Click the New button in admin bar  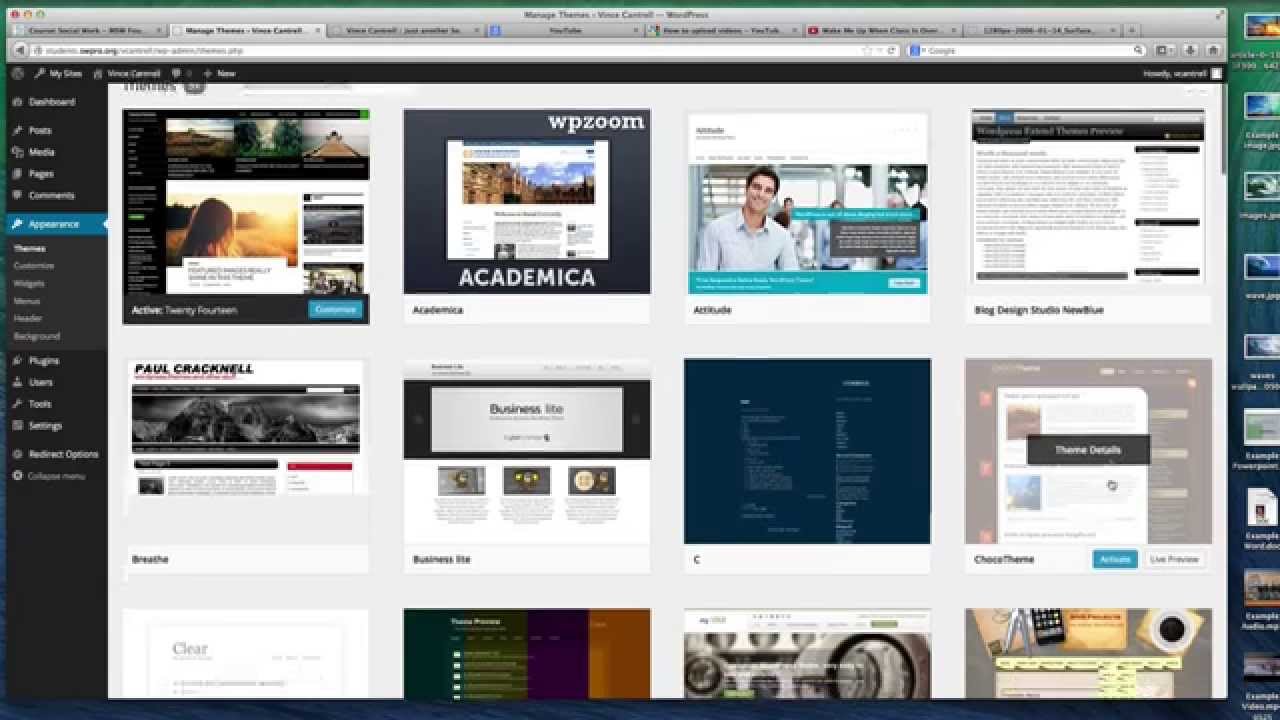pyautogui.click(x=220, y=73)
